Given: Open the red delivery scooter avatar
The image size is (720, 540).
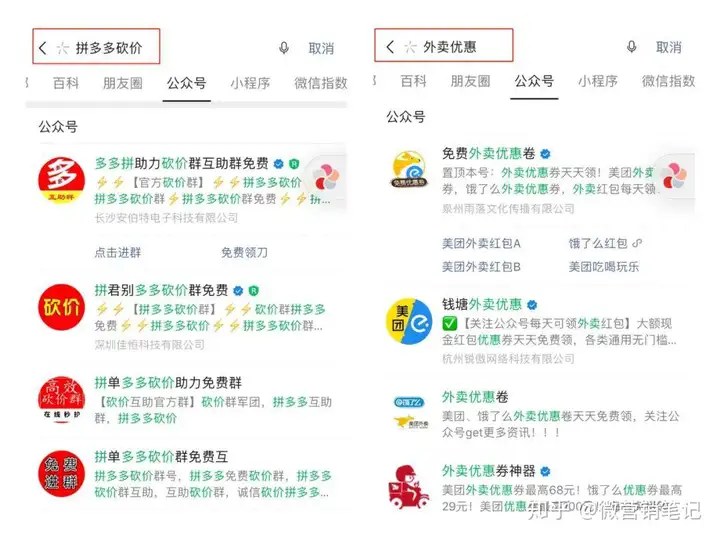Looking at the screenshot, I should coord(408,487).
